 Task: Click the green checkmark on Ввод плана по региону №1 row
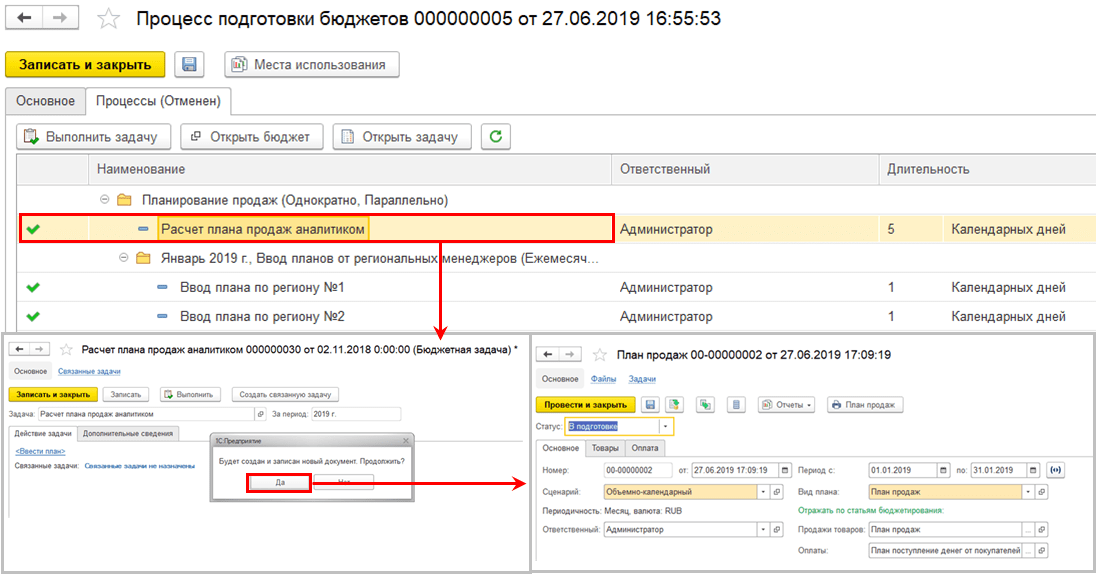tap(33, 287)
